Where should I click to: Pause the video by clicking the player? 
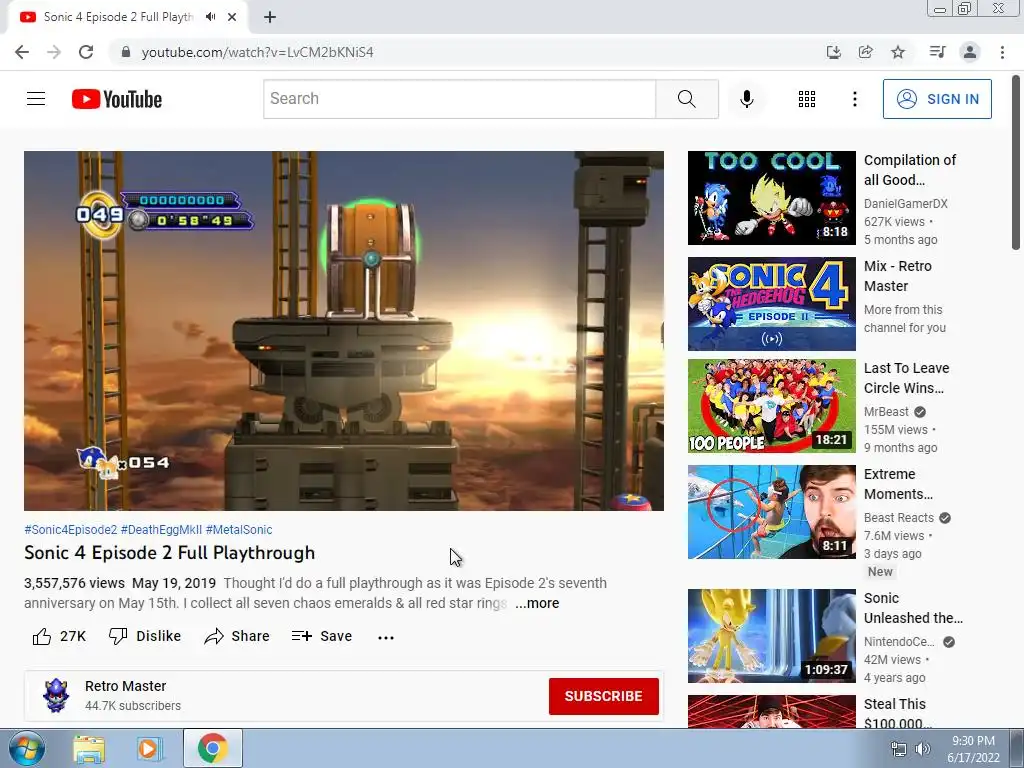[344, 330]
